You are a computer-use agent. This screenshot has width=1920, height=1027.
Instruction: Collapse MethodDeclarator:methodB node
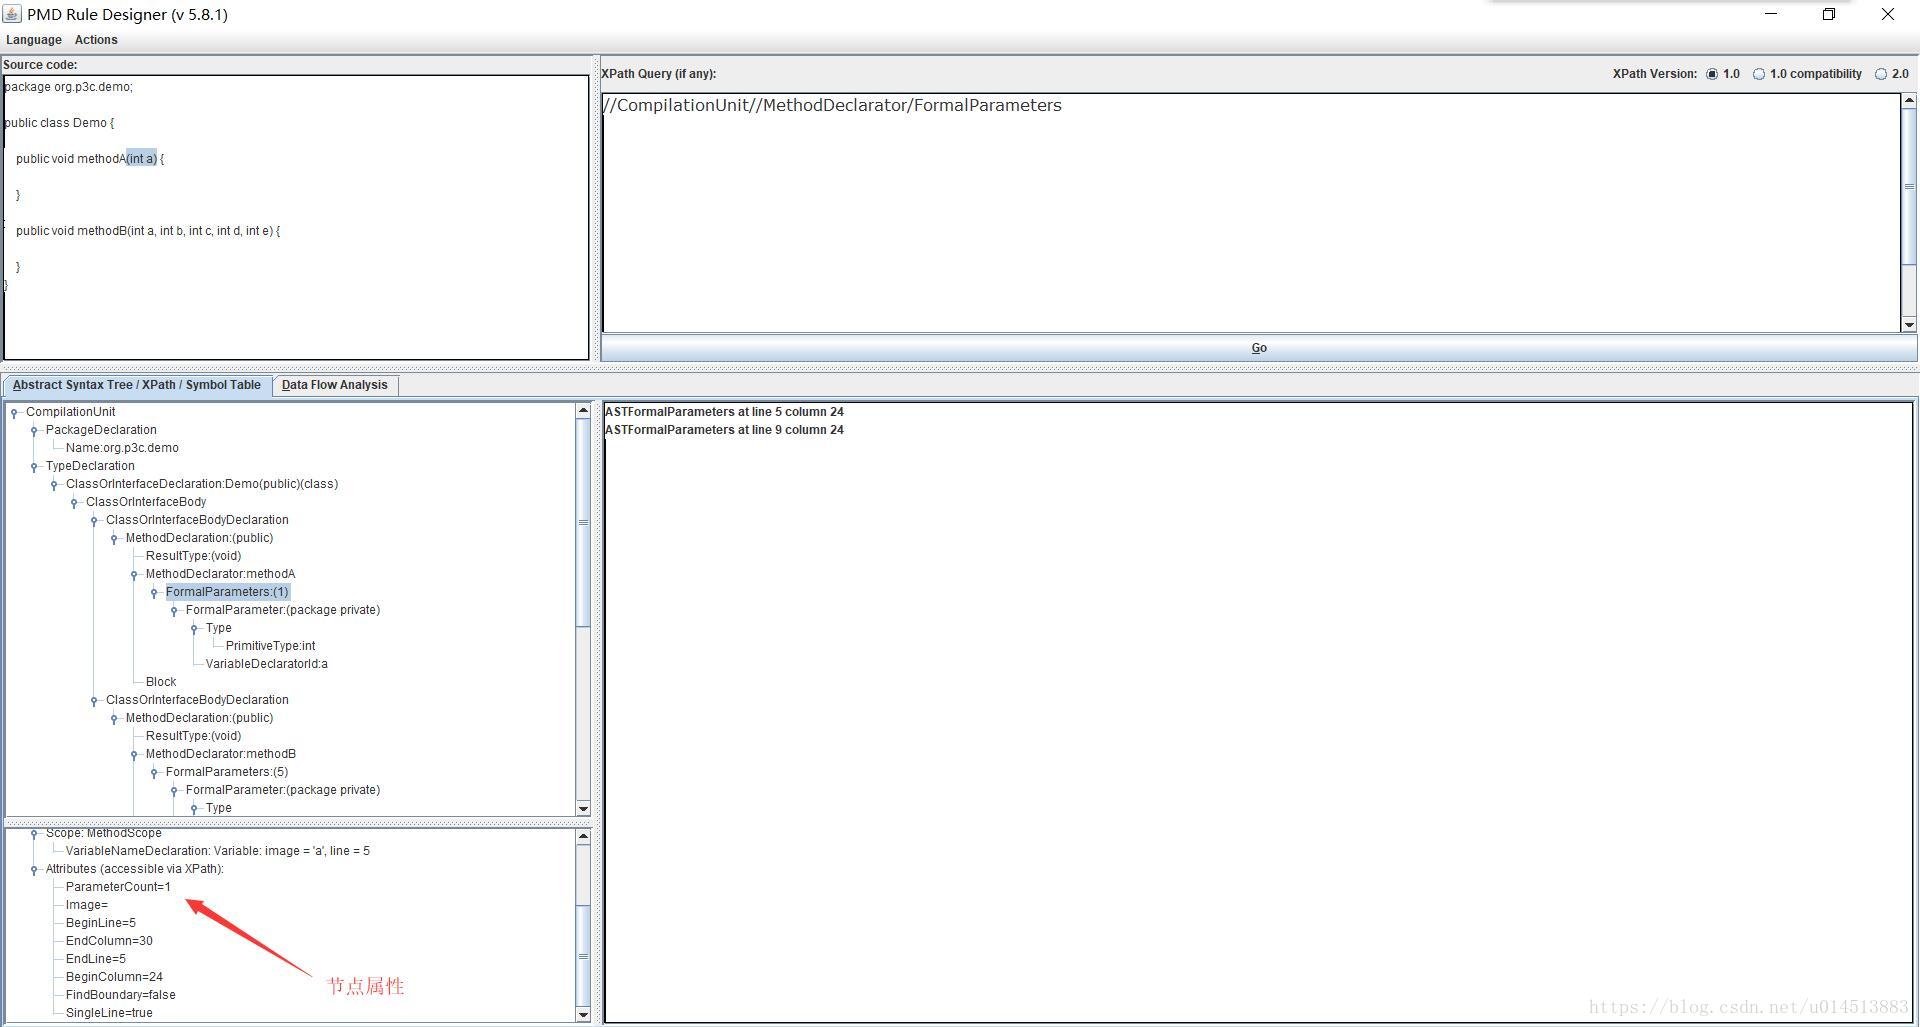[x=134, y=755]
